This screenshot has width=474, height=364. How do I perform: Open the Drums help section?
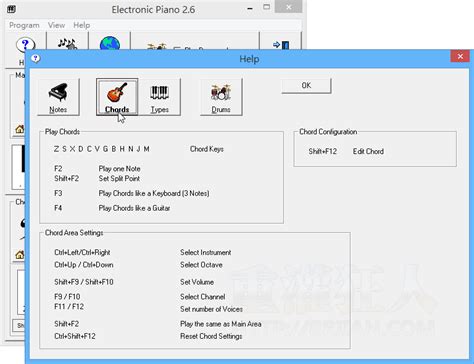pyautogui.click(x=221, y=97)
